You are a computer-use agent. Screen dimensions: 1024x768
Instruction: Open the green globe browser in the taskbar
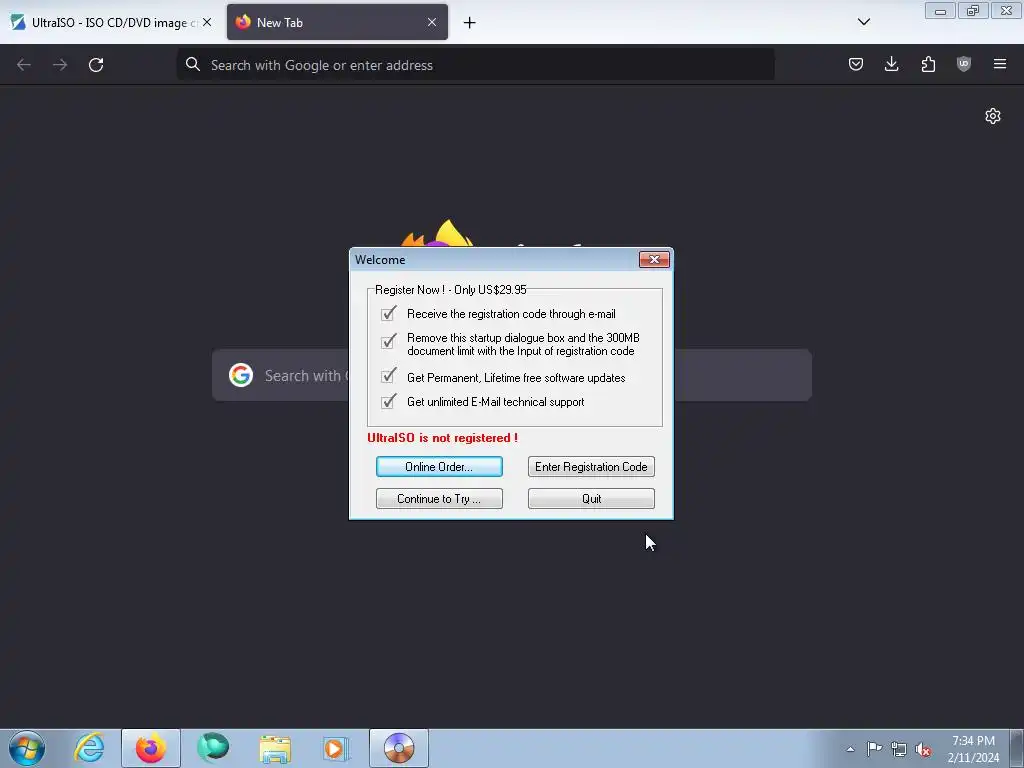[213, 748]
